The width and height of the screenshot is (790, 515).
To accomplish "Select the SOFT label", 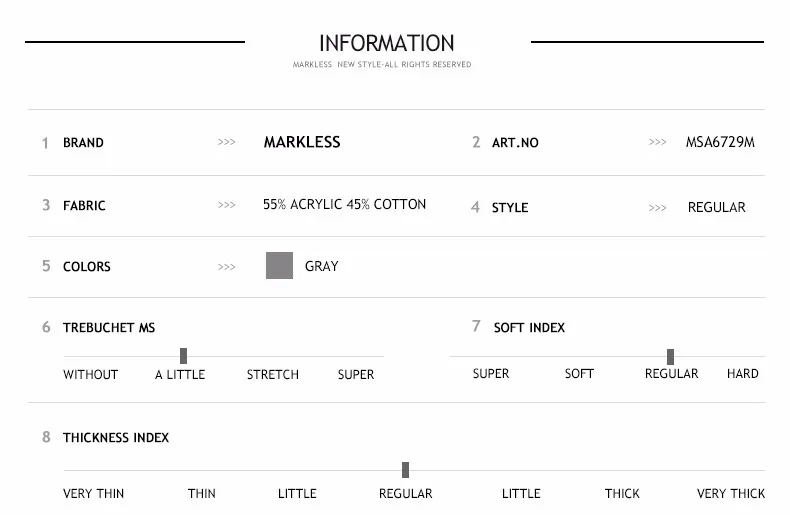I will (579, 373).
